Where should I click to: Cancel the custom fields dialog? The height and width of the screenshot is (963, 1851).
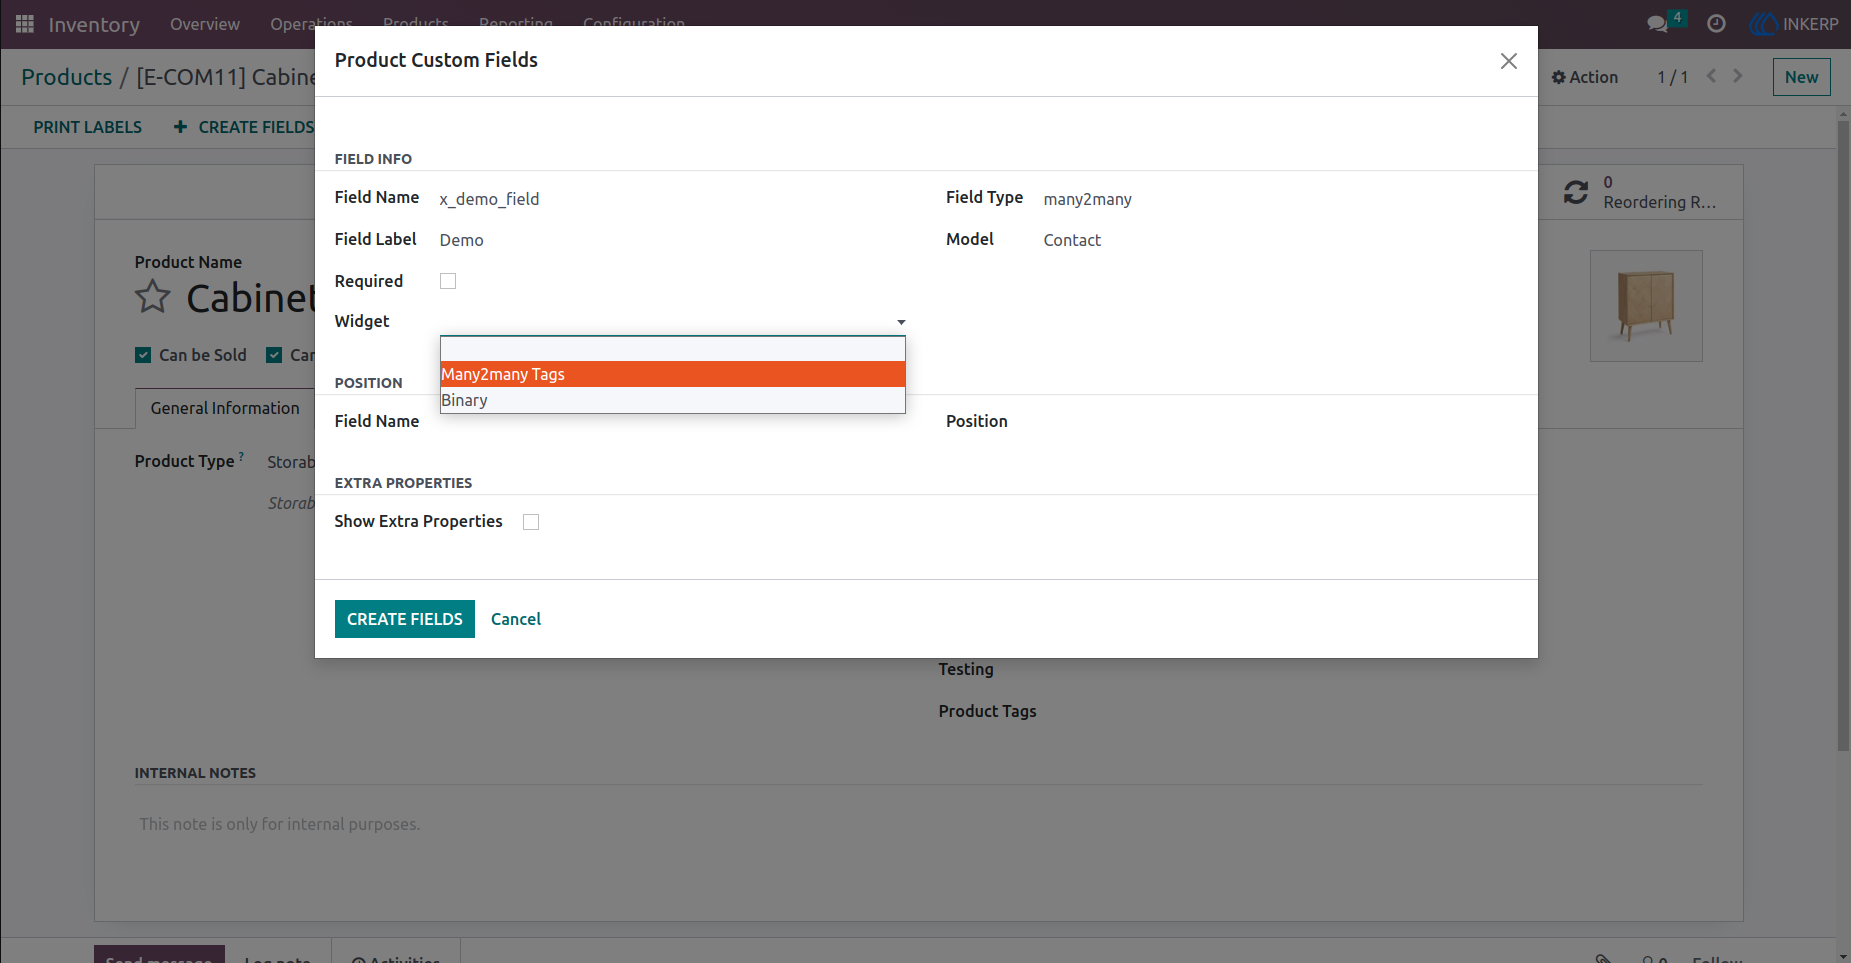[x=516, y=619]
